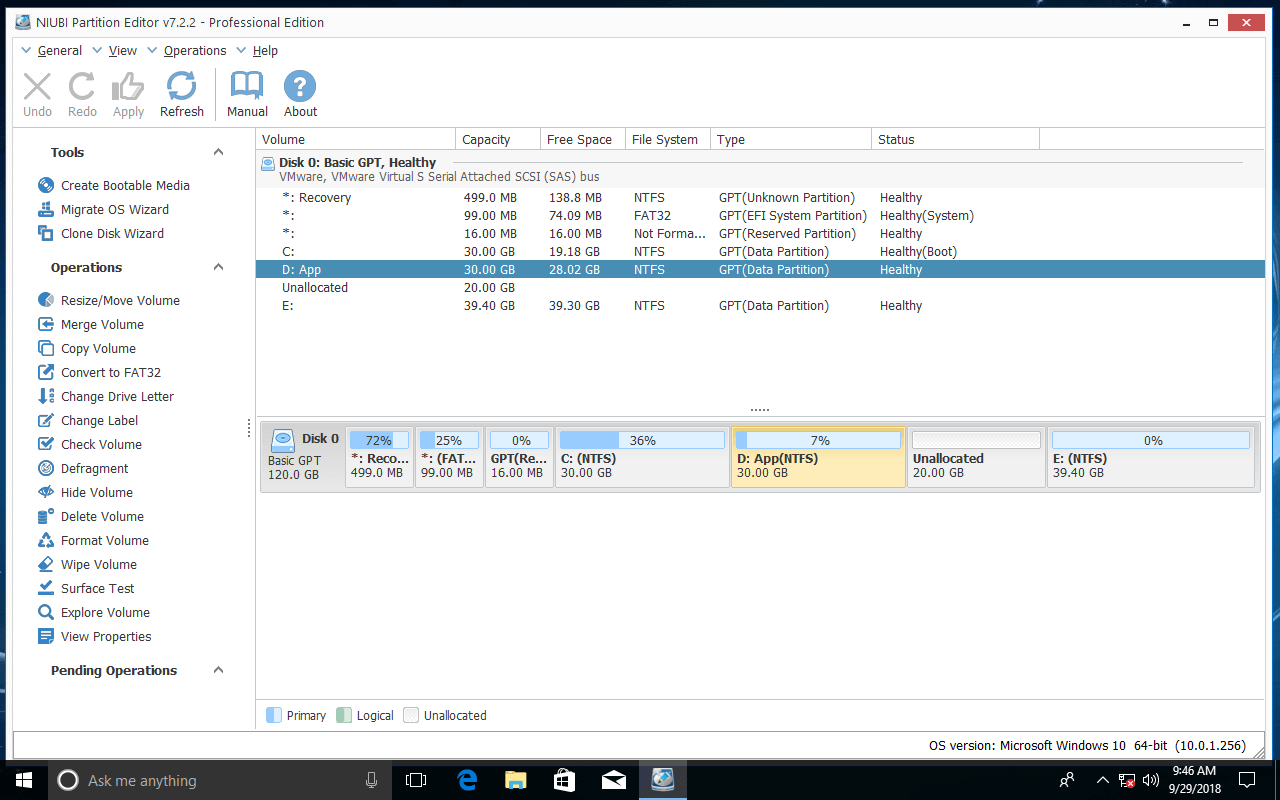Screen dimensions: 1280x800
Task: Select C: (NTFS) block in disk map
Action: click(x=642, y=457)
